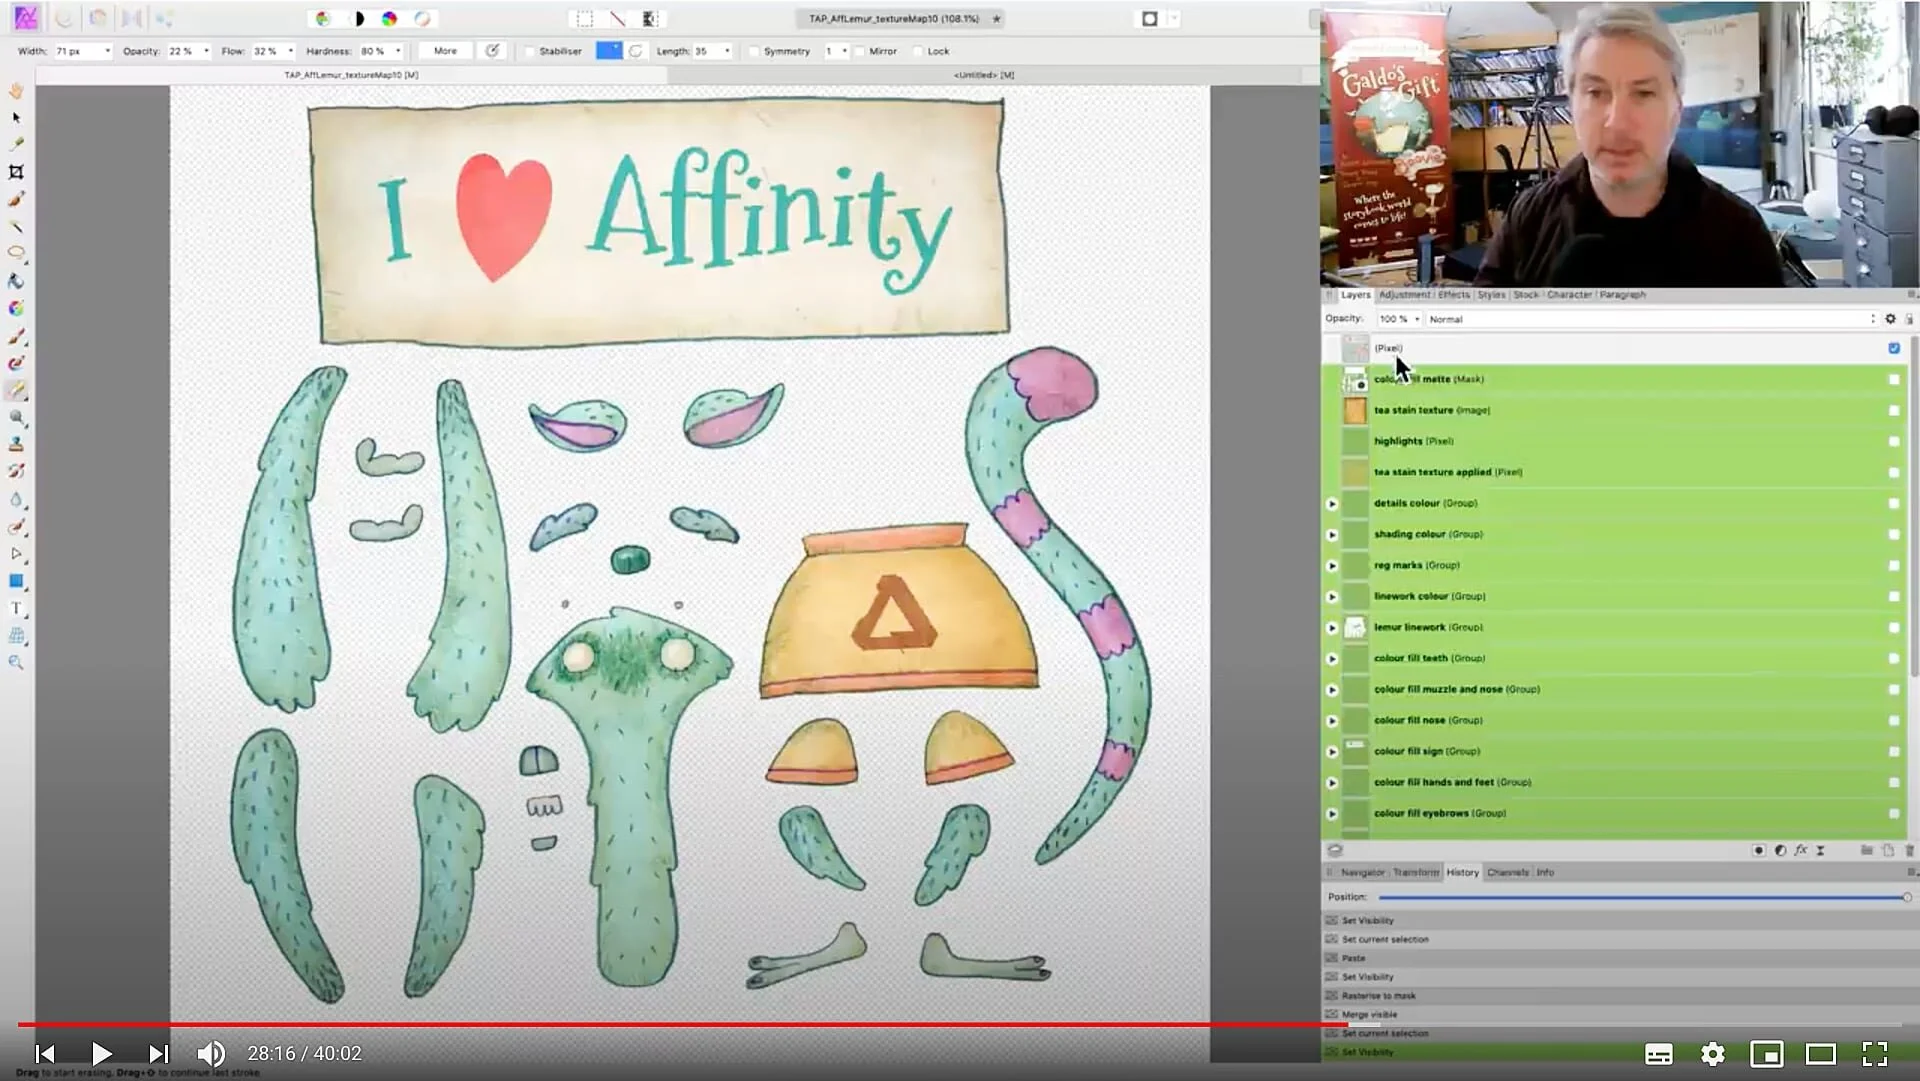Select the Artistic Text tool
The height and width of the screenshot is (1081, 1920).
tap(16, 608)
